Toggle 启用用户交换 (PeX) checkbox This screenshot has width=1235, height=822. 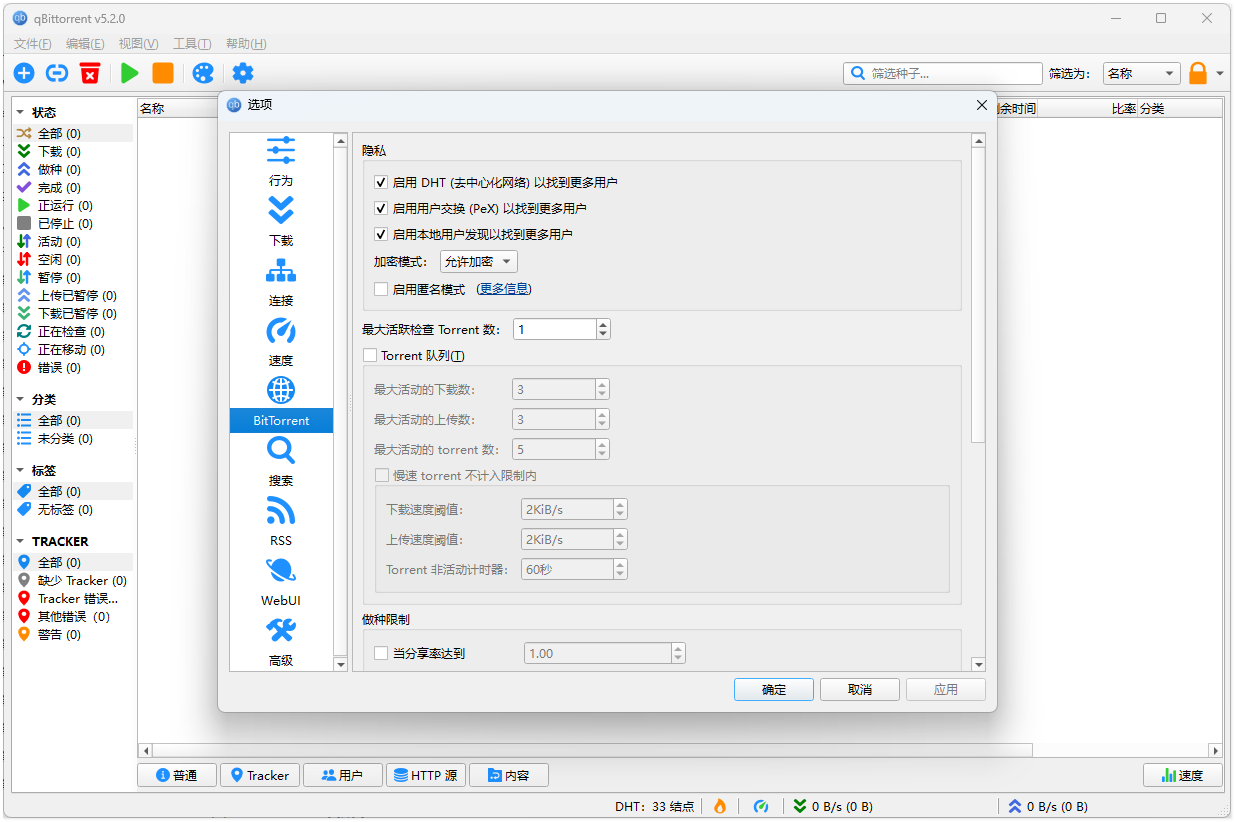tap(381, 208)
